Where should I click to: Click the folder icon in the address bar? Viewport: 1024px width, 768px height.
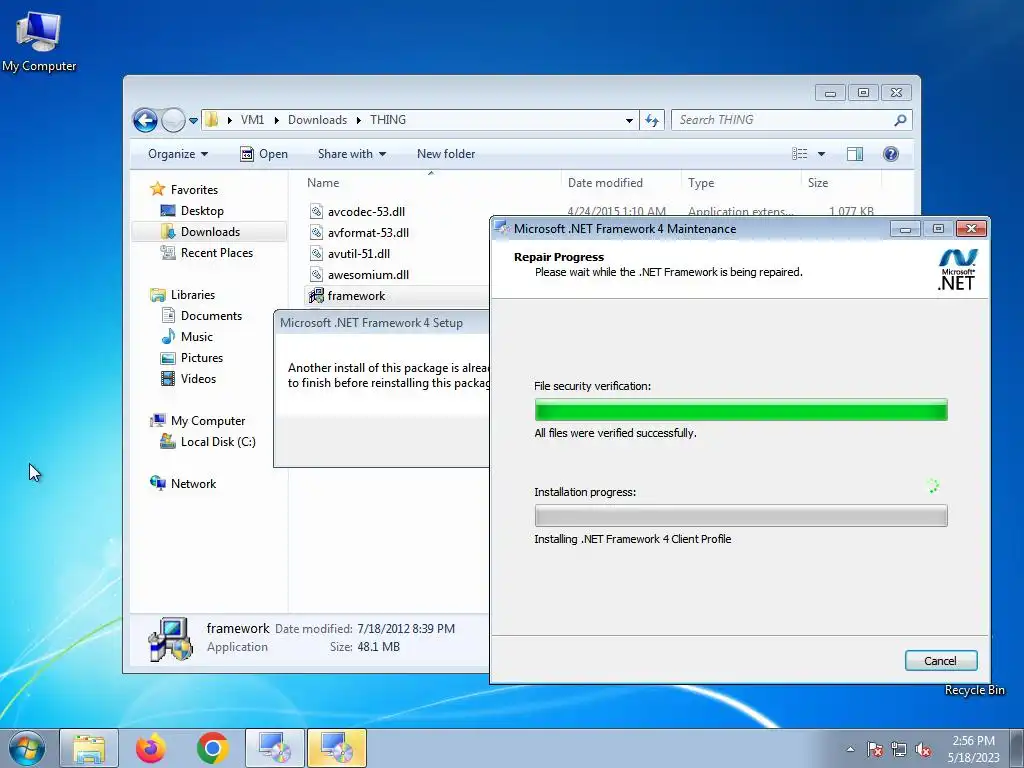coord(211,120)
